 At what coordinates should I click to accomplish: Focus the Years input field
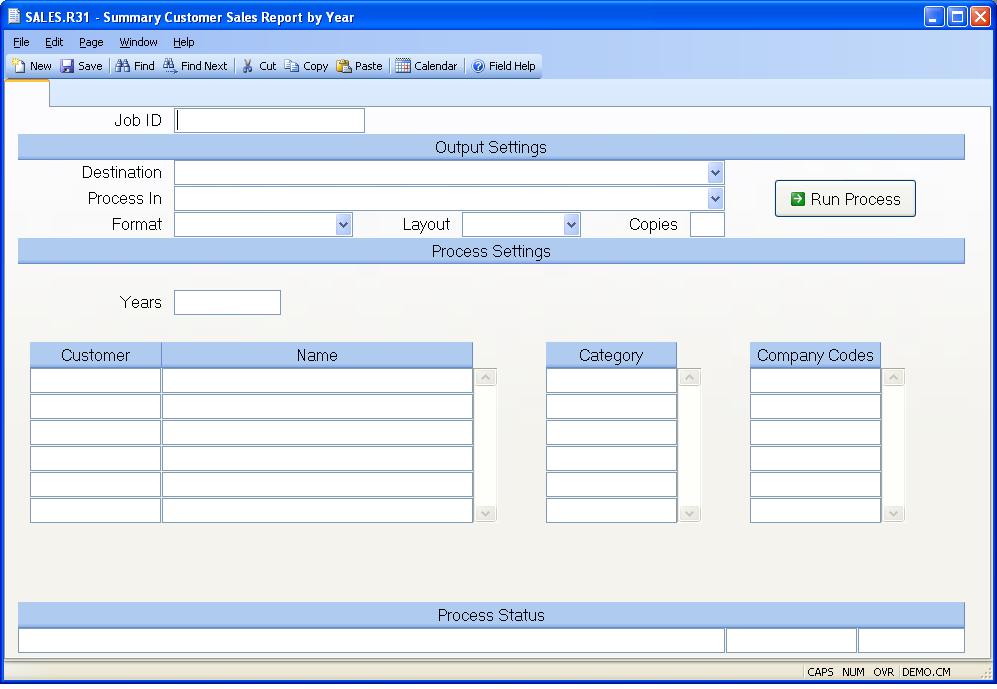pos(227,303)
